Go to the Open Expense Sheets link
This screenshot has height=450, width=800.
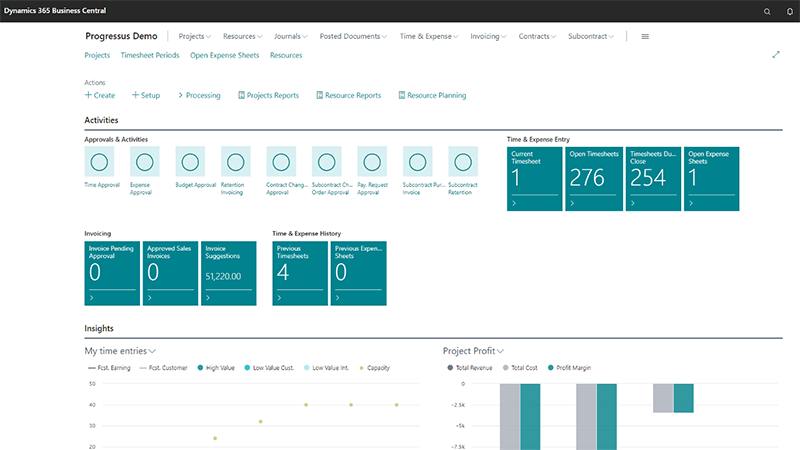tap(224, 55)
